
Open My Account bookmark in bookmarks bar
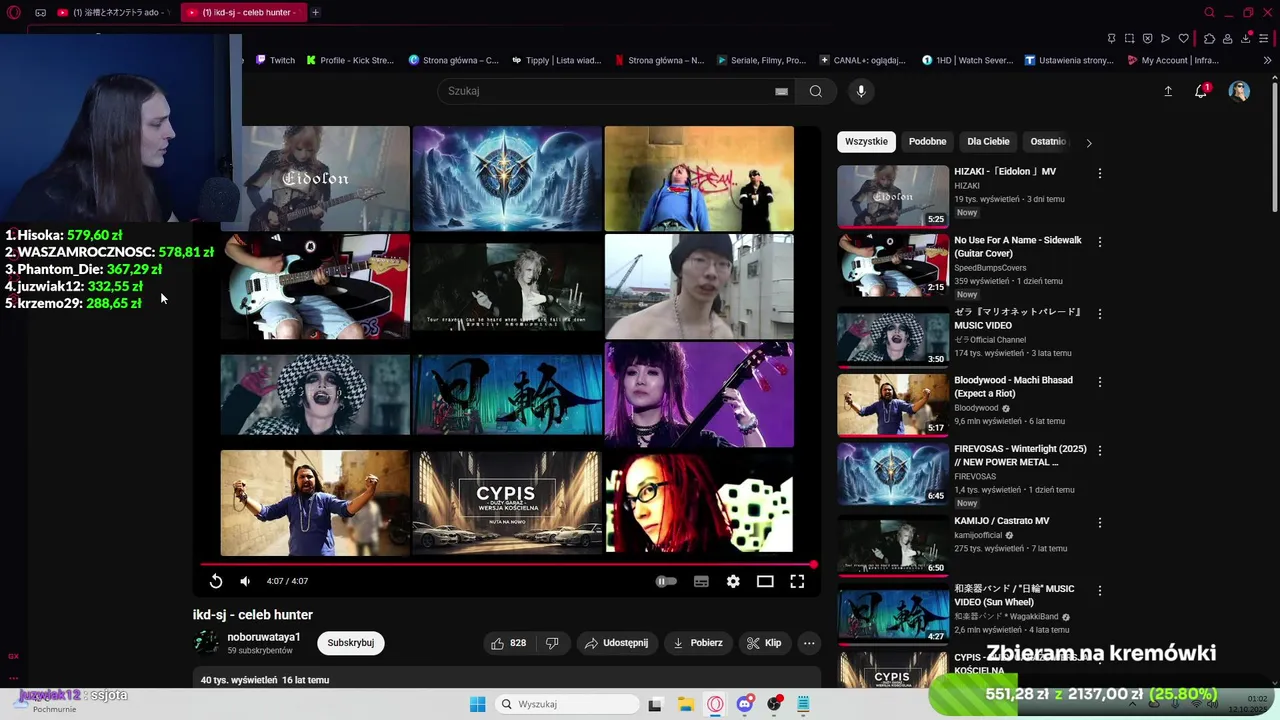1172,60
